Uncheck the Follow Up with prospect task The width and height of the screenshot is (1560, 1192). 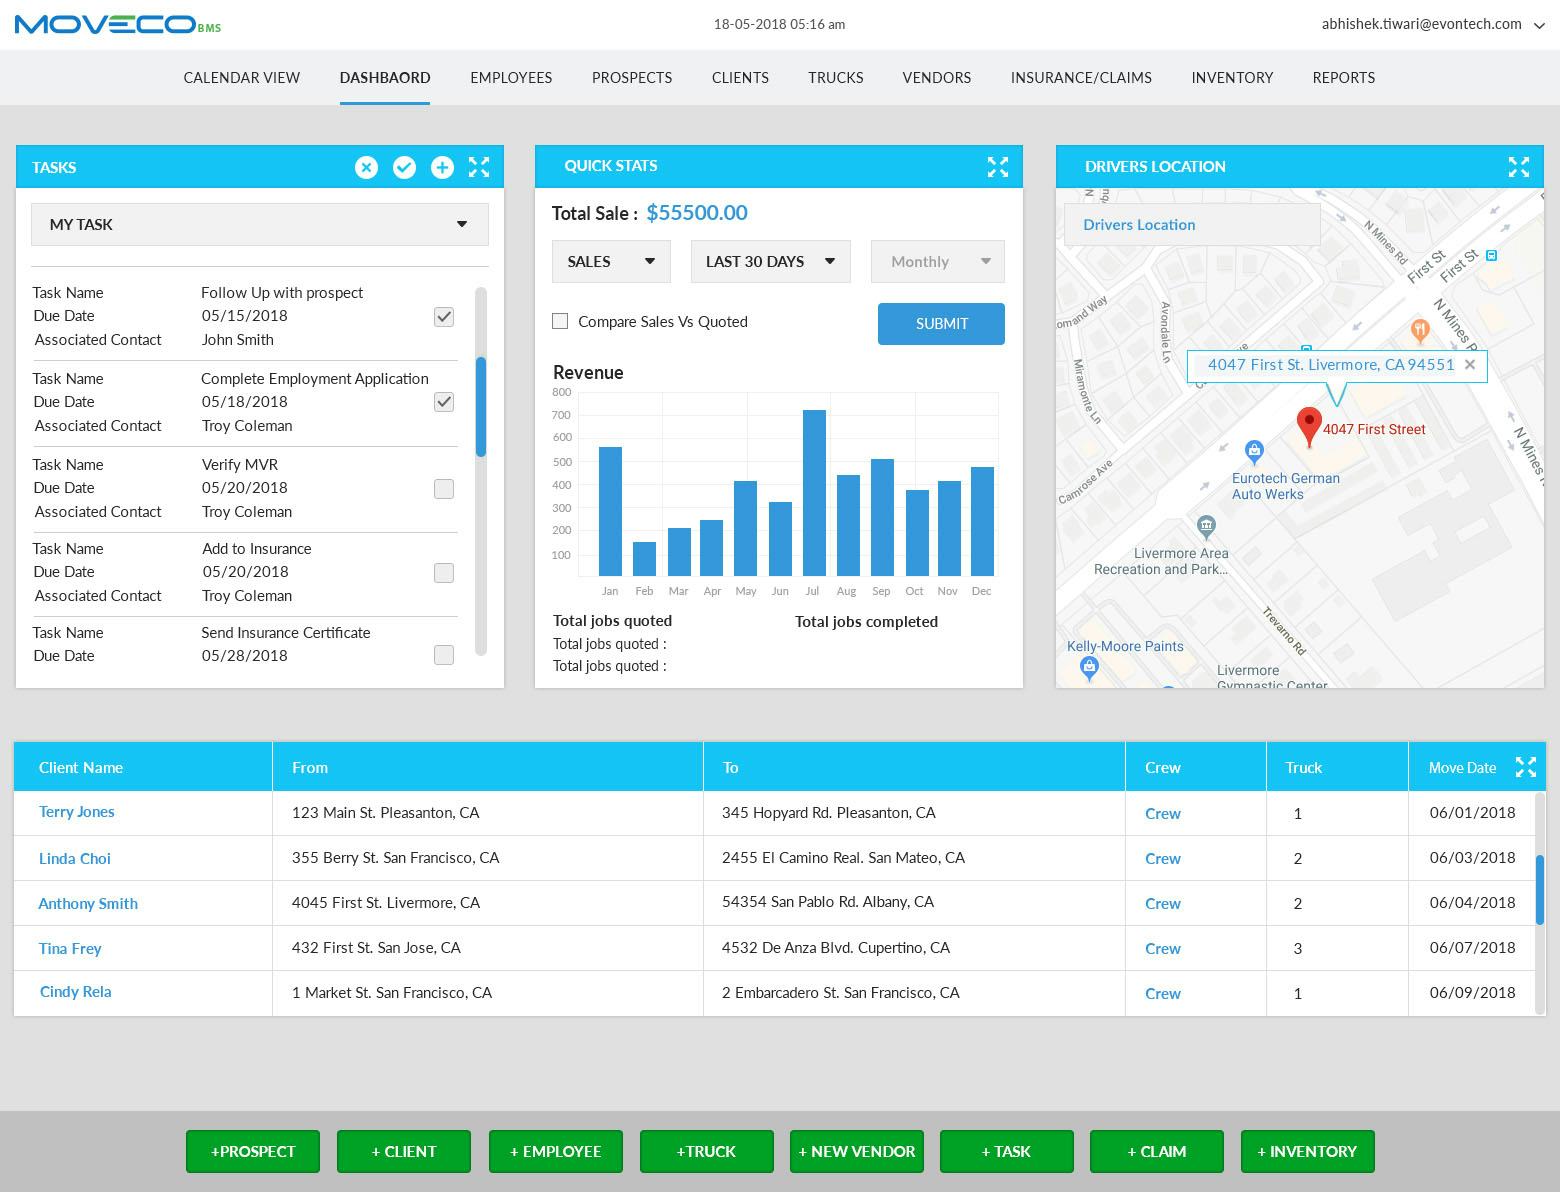[443, 316]
